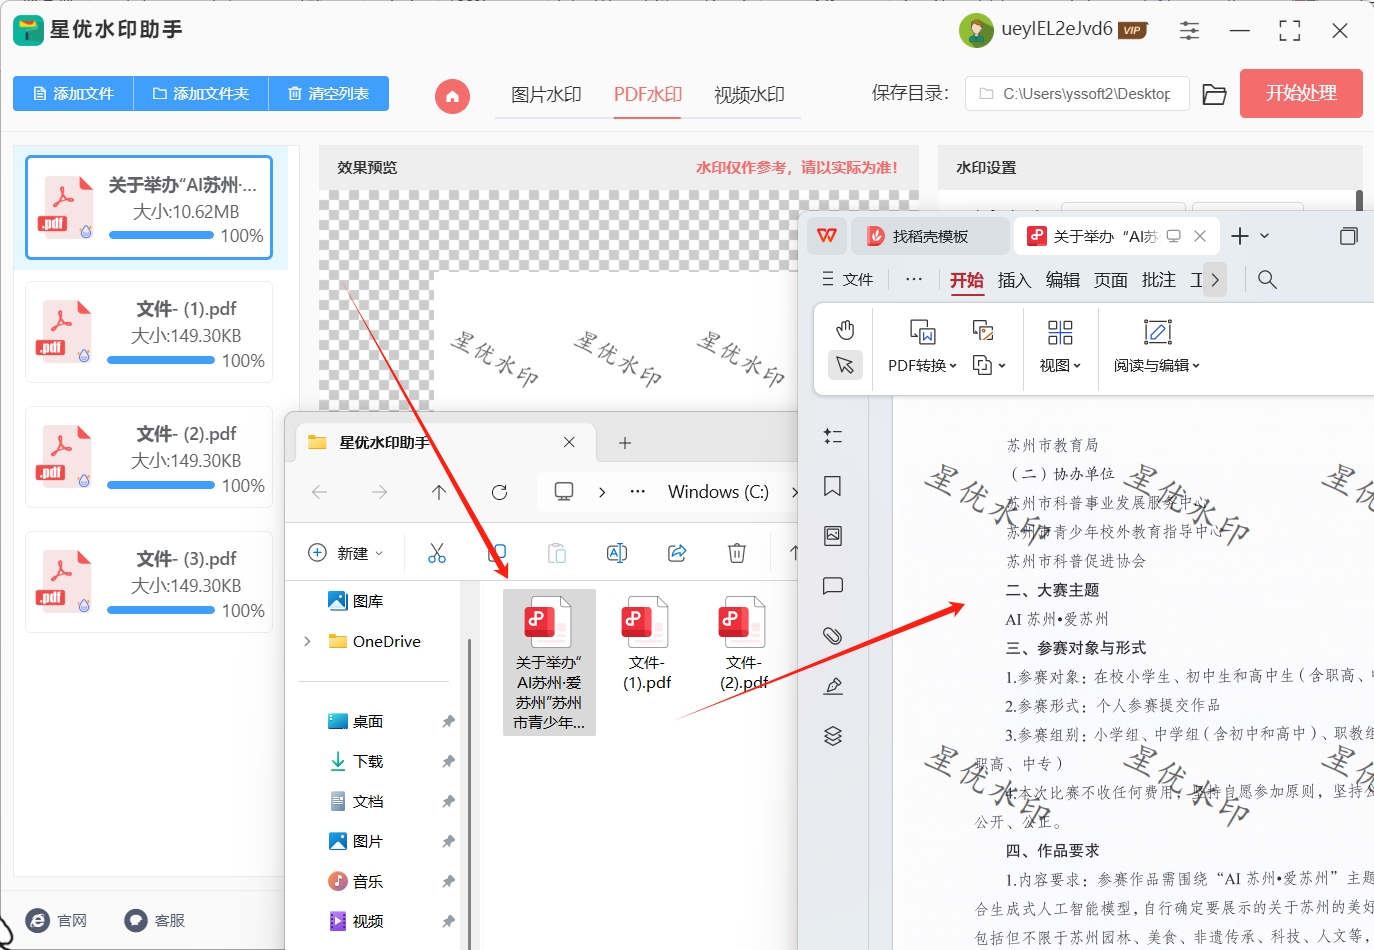The image size is (1374, 950).
Task: Click the rename icon in Explorer toolbar
Action: [x=617, y=553]
